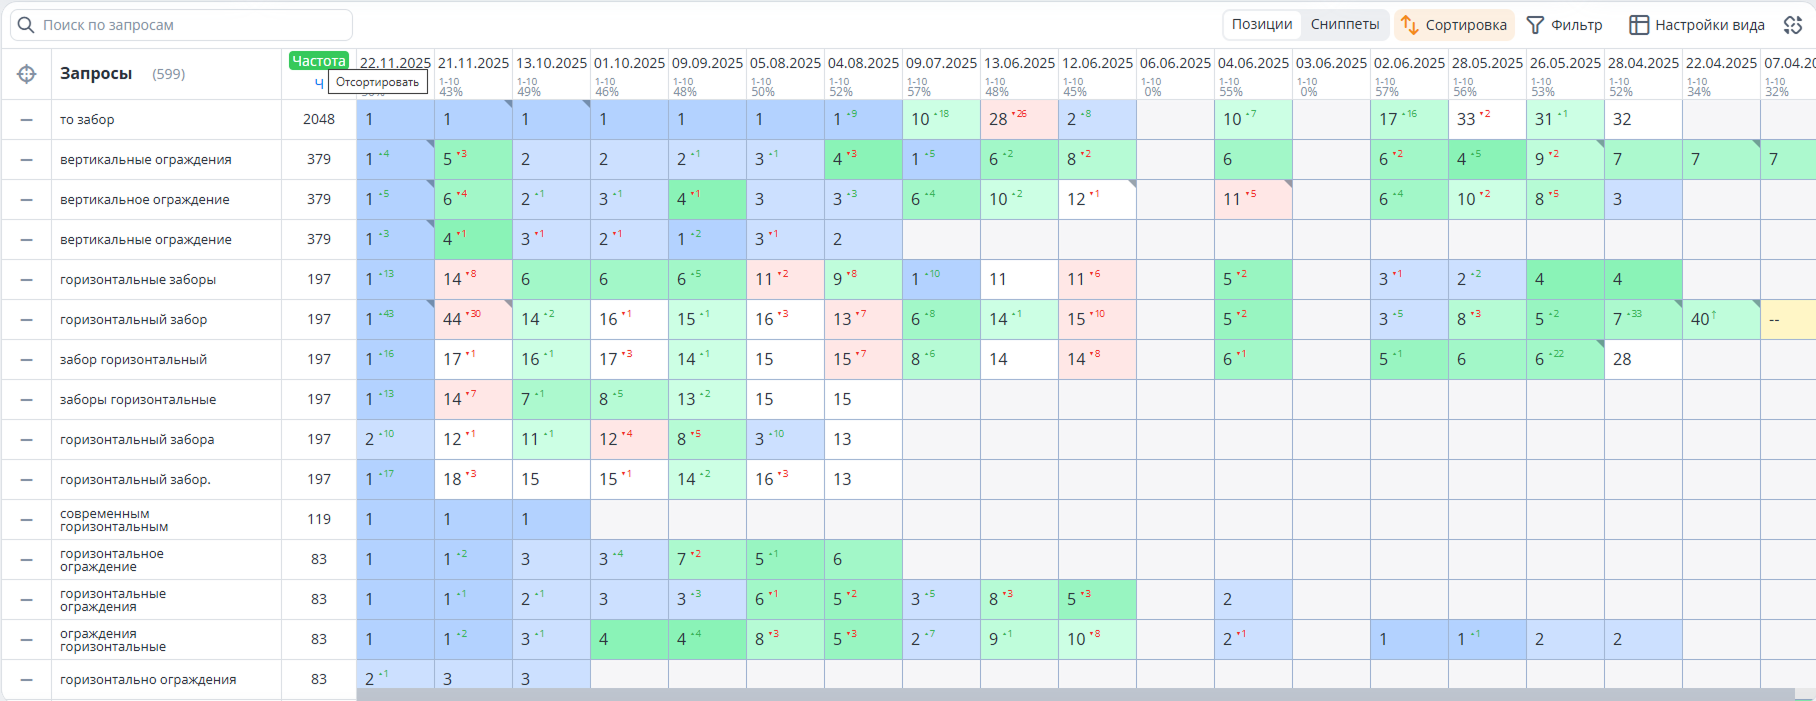Select the 03.06.2025 date column header
The image size is (1816, 701).
[x=1331, y=63]
